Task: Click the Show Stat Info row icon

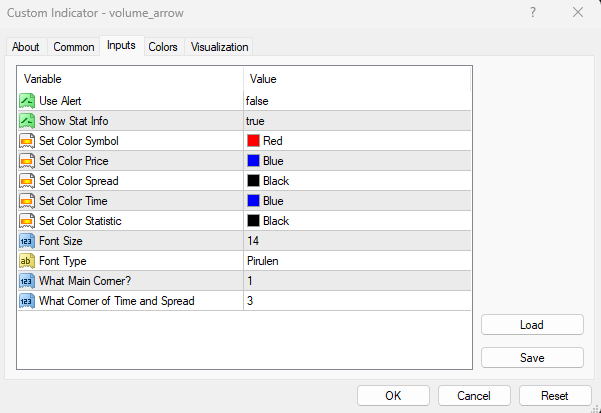Action: click(27, 121)
